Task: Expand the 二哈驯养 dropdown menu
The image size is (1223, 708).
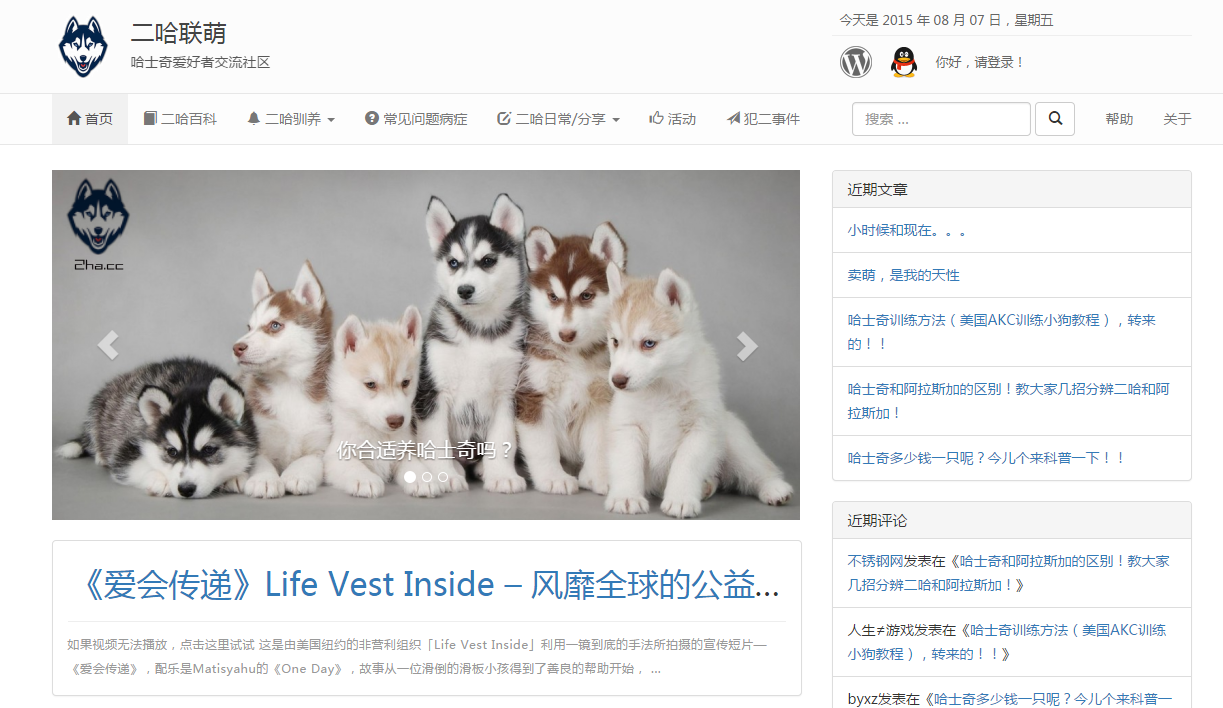Action: (x=291, y=119)
